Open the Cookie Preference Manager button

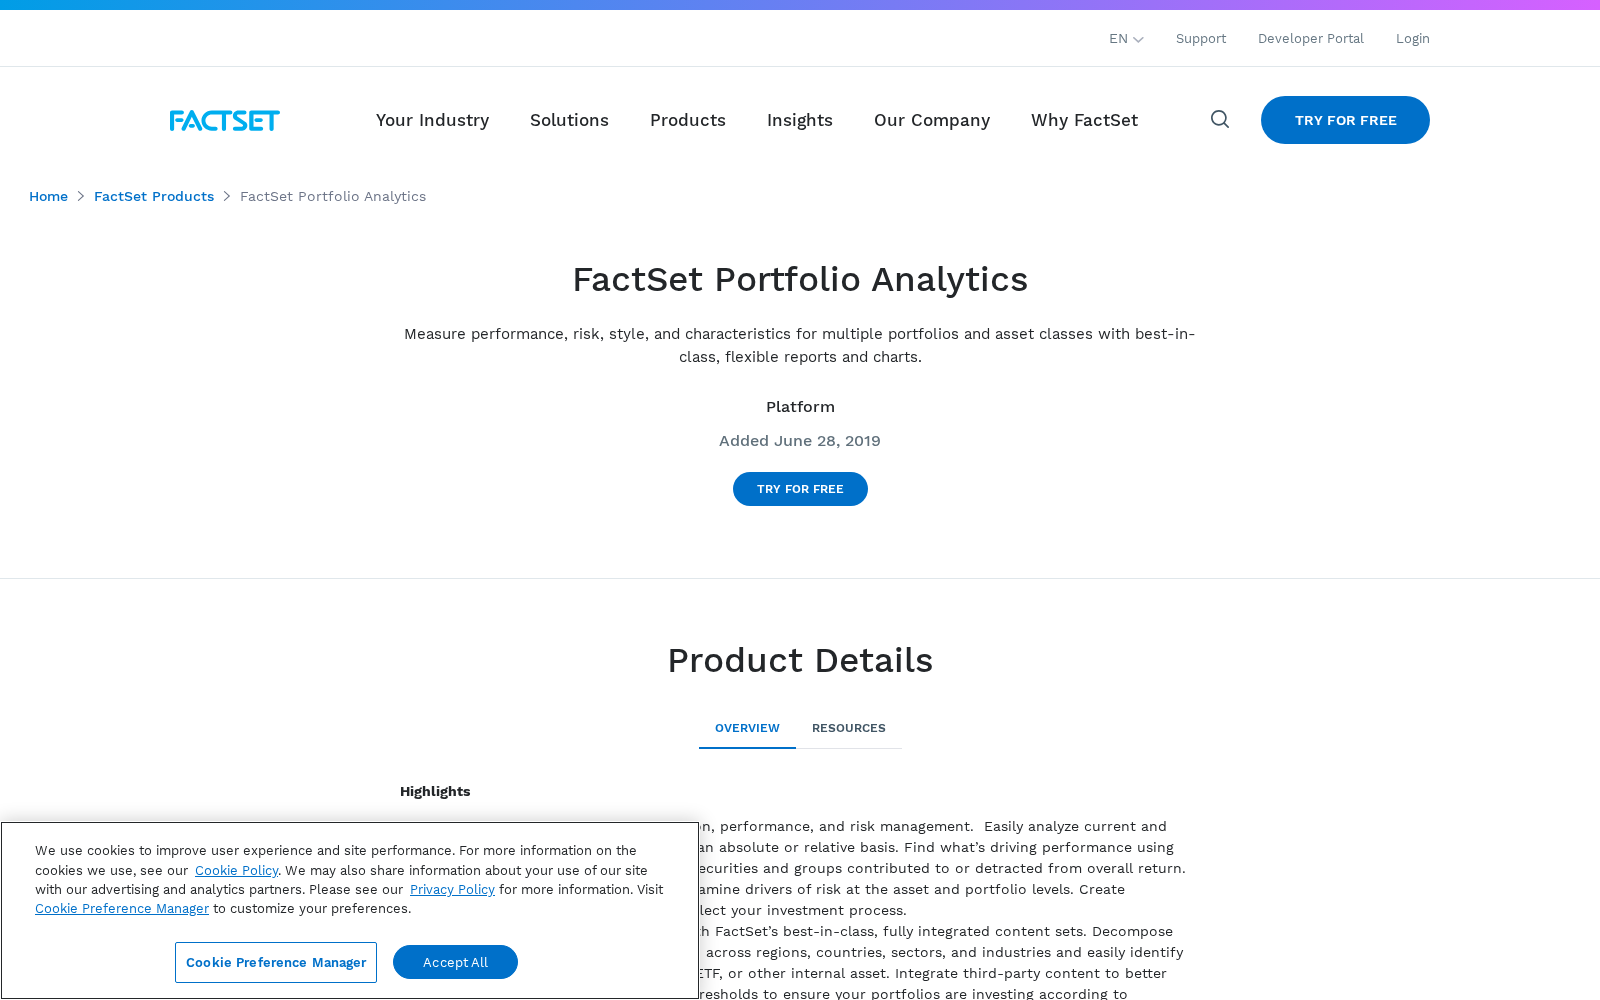click(276, 962)
